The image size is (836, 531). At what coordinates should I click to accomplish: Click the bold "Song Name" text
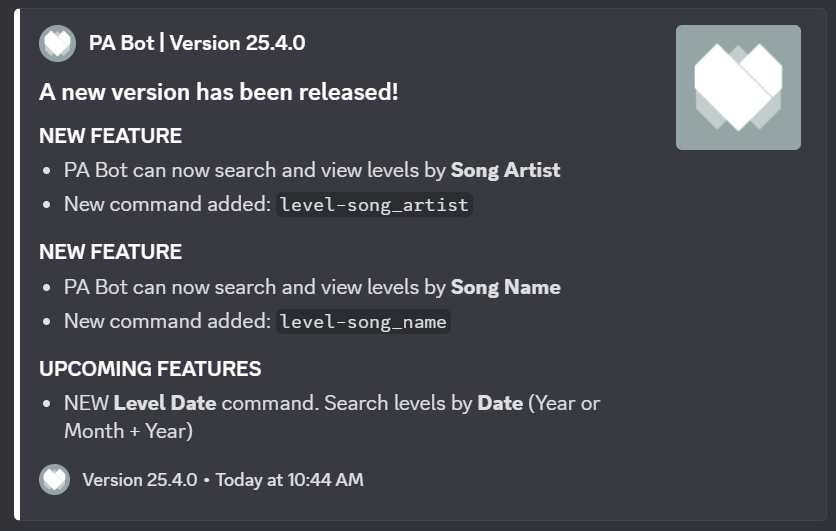click(505, 287)
